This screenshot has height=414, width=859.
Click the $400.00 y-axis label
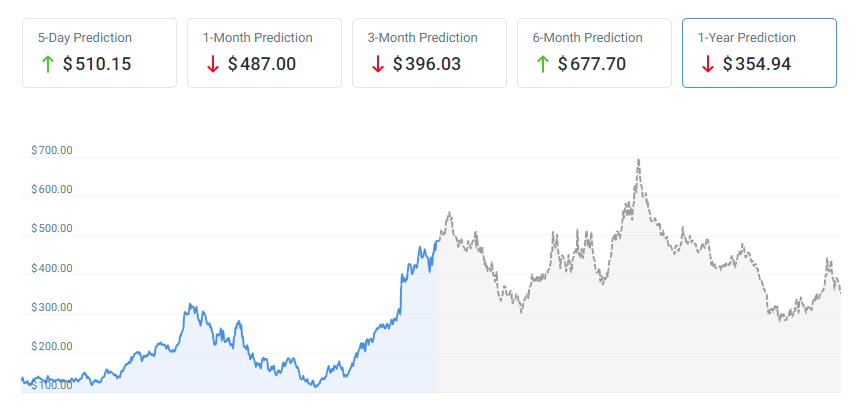[52, 268]
